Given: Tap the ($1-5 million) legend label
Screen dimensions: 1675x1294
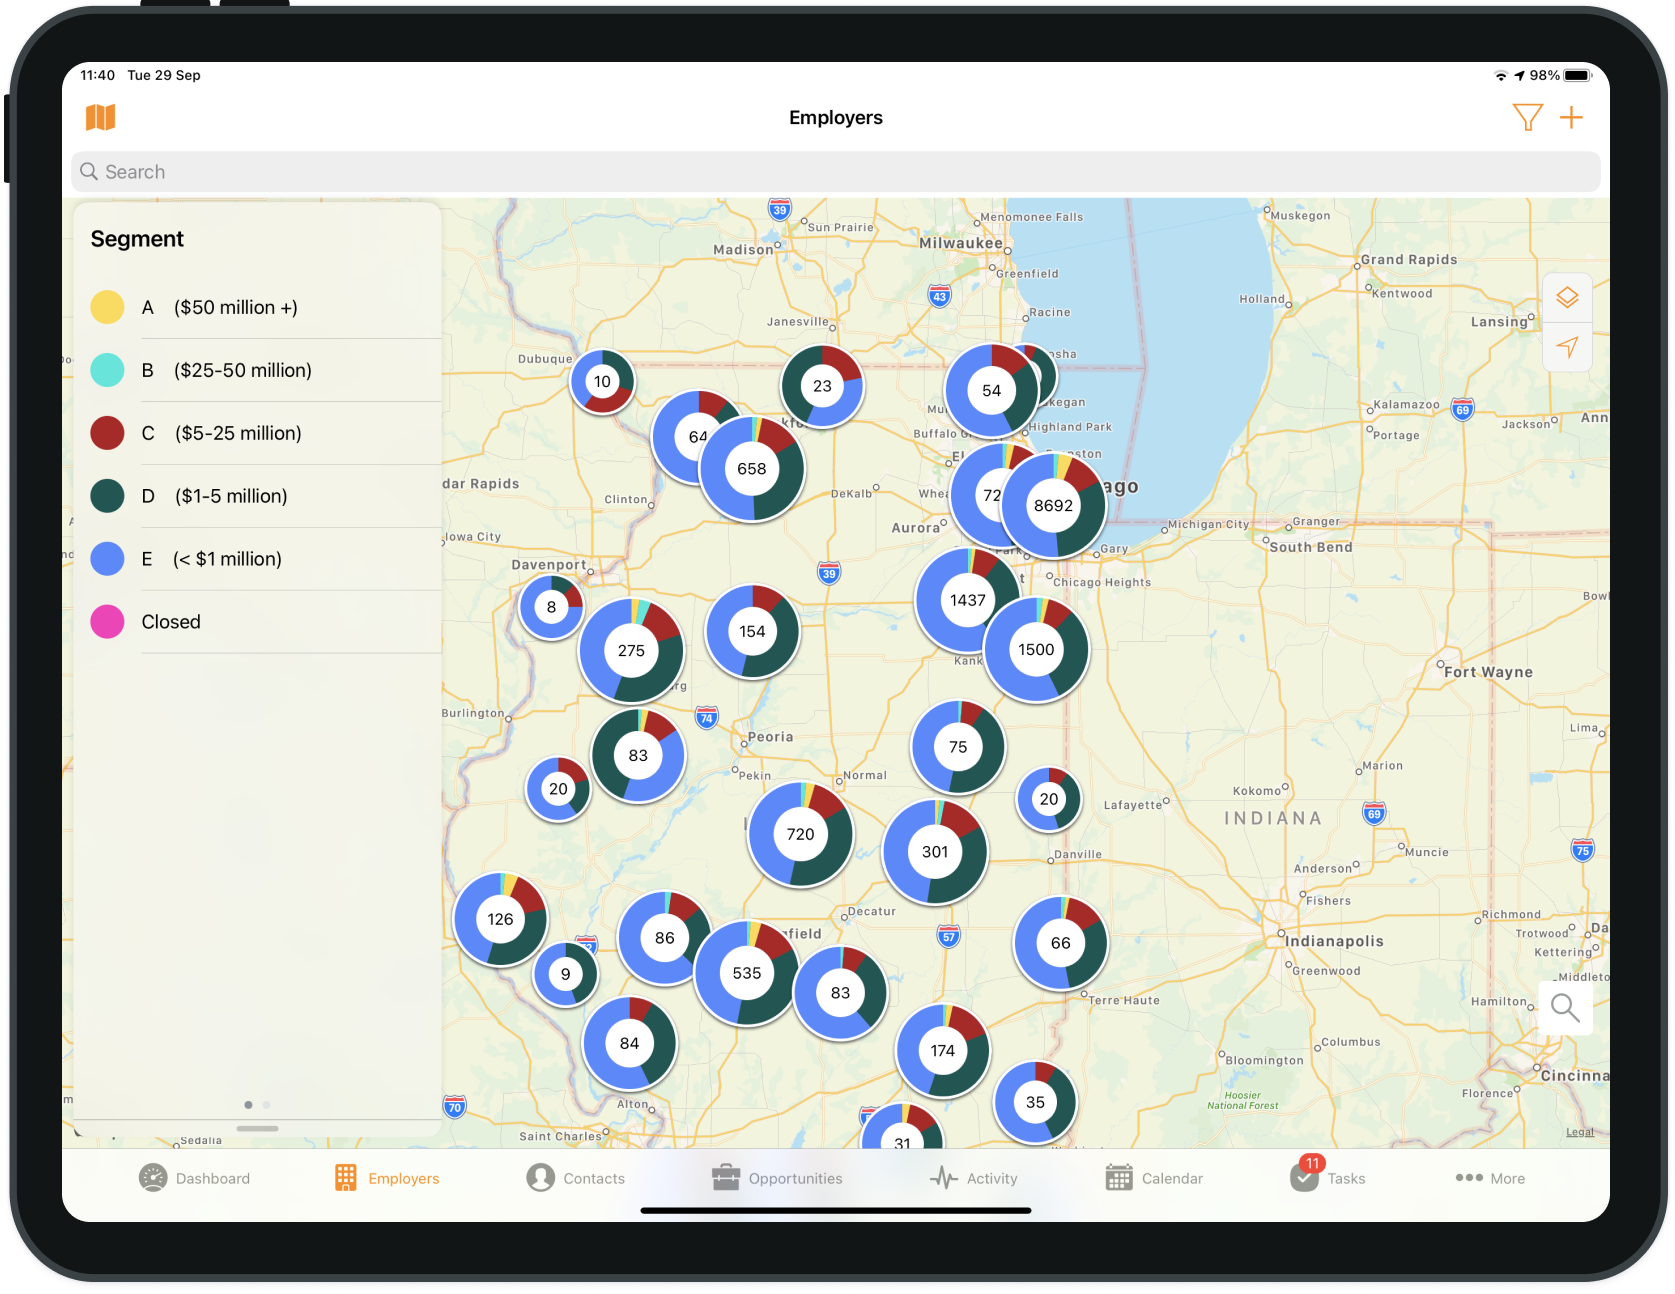Looking at the screenshot, I should click(231, 496).
